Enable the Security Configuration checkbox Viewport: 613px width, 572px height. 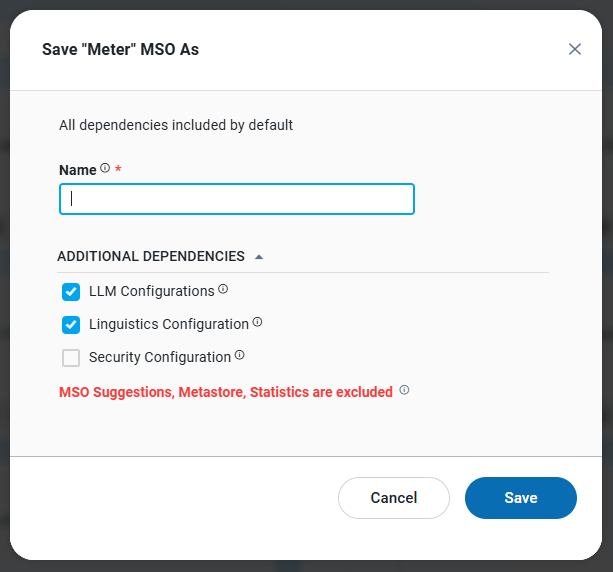(71, 358)
